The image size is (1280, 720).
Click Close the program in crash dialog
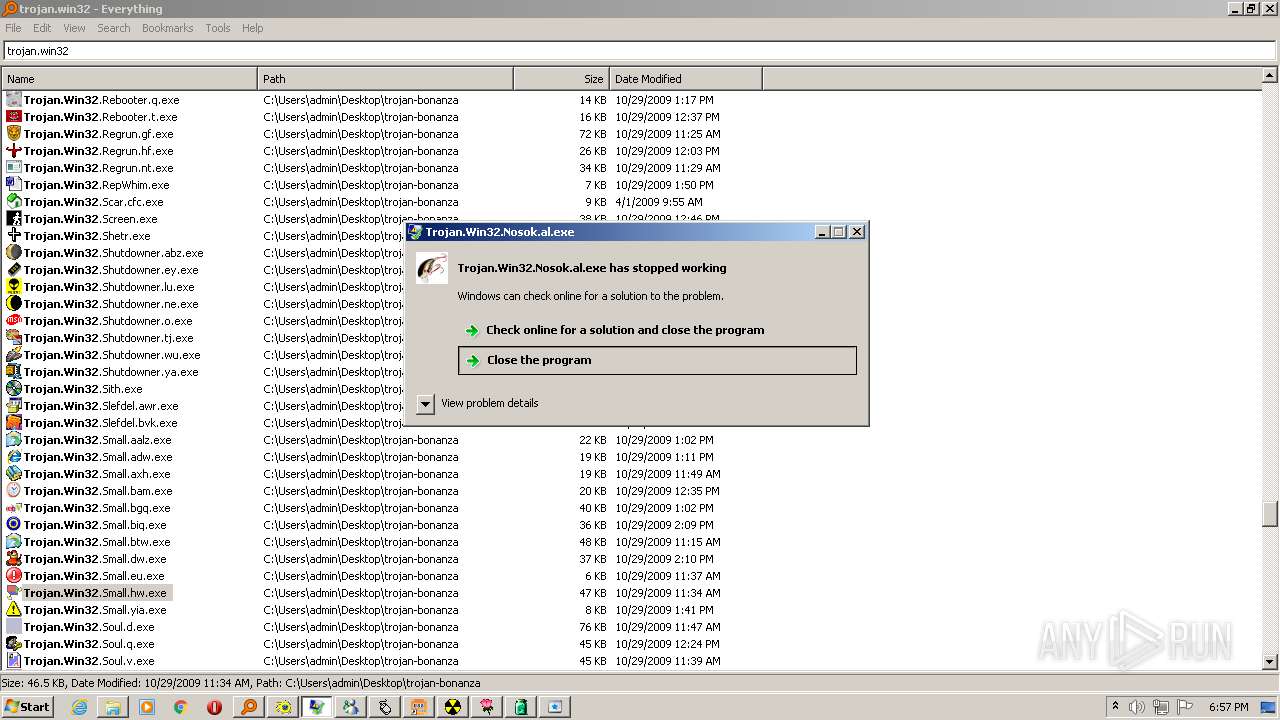point(657,360)
